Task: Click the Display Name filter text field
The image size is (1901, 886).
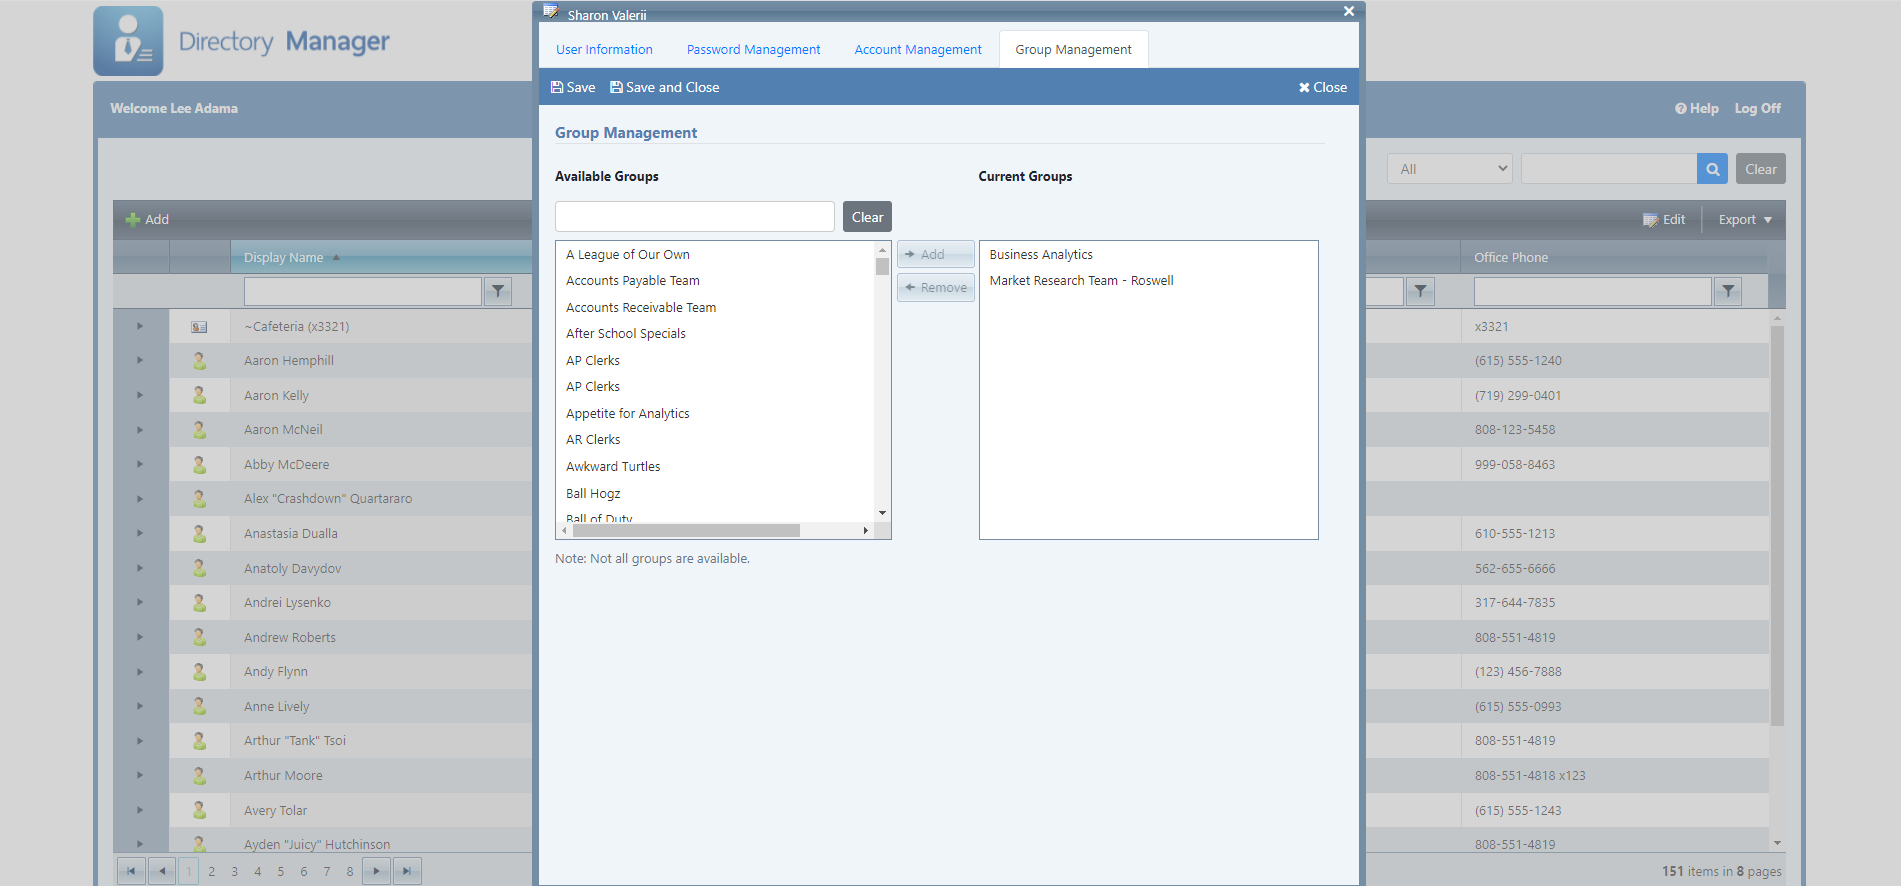Action: pos(363,292)
